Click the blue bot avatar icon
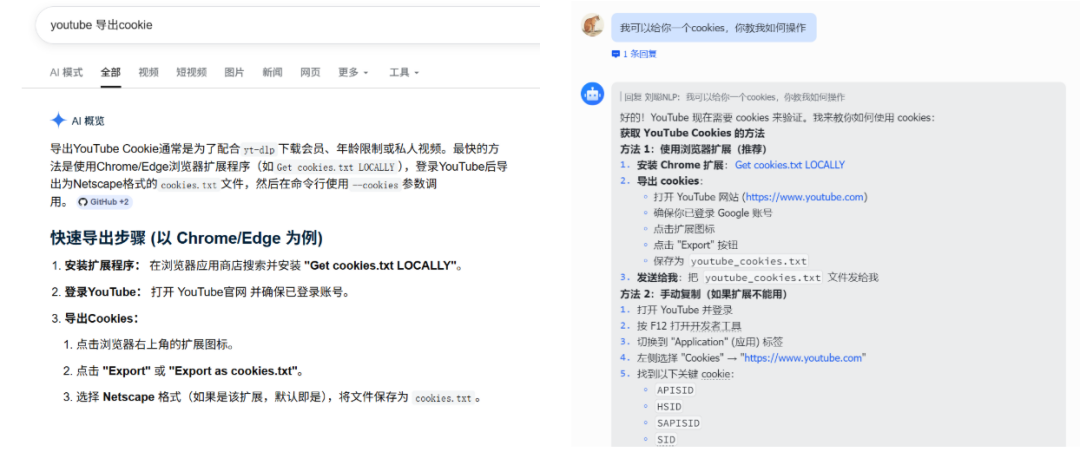 [x=592, y=94]
